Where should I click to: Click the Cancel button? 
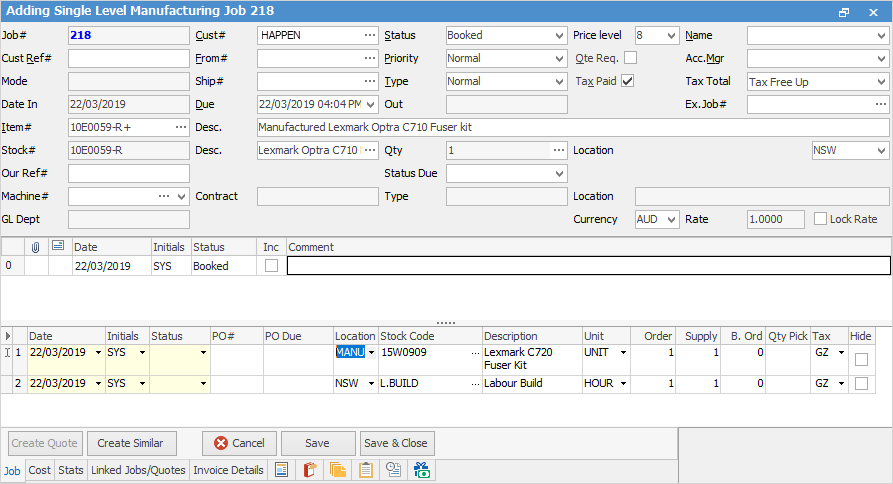tap(239, 443)
